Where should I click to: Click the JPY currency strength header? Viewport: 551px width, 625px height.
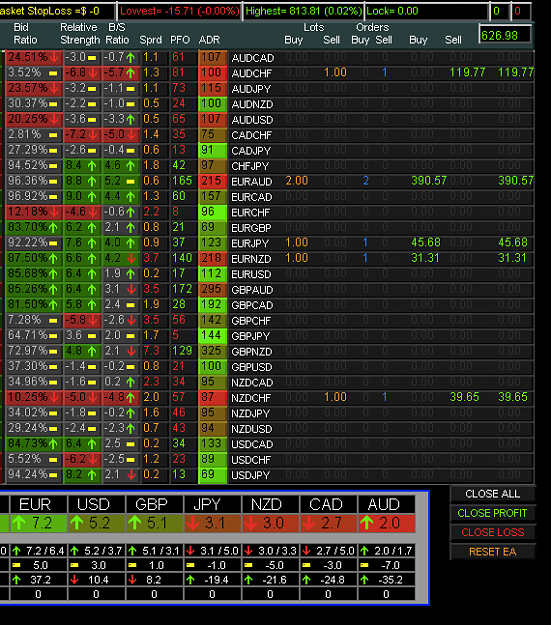click(x=212, y=505)
